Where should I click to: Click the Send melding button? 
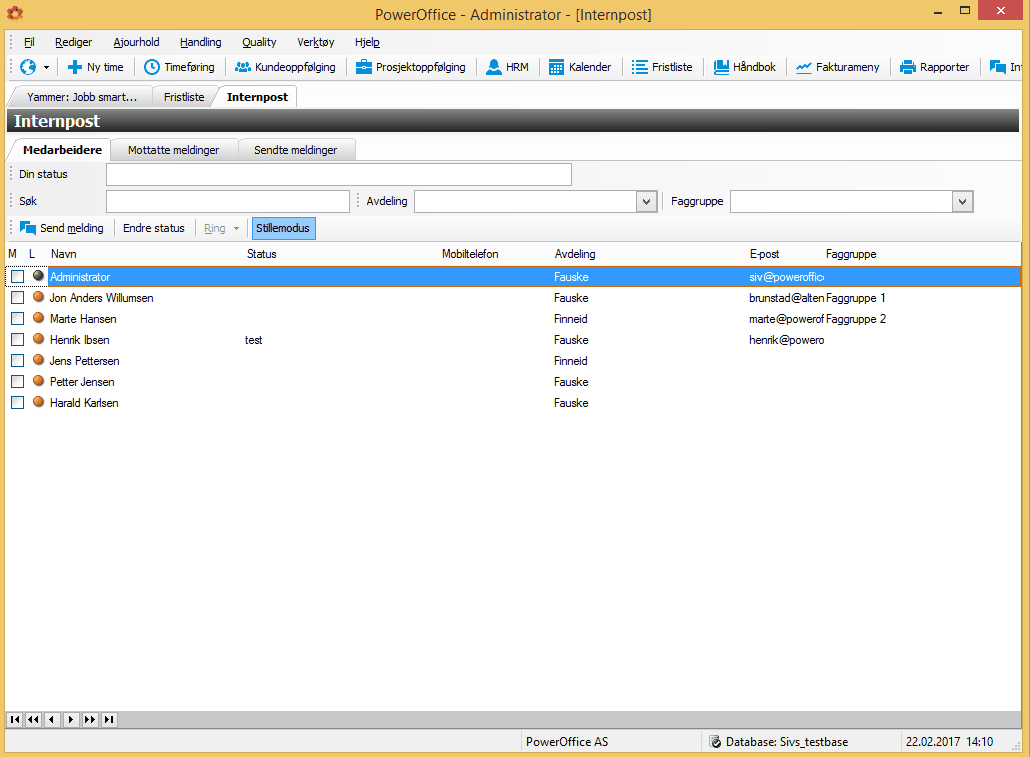point(62,228)
